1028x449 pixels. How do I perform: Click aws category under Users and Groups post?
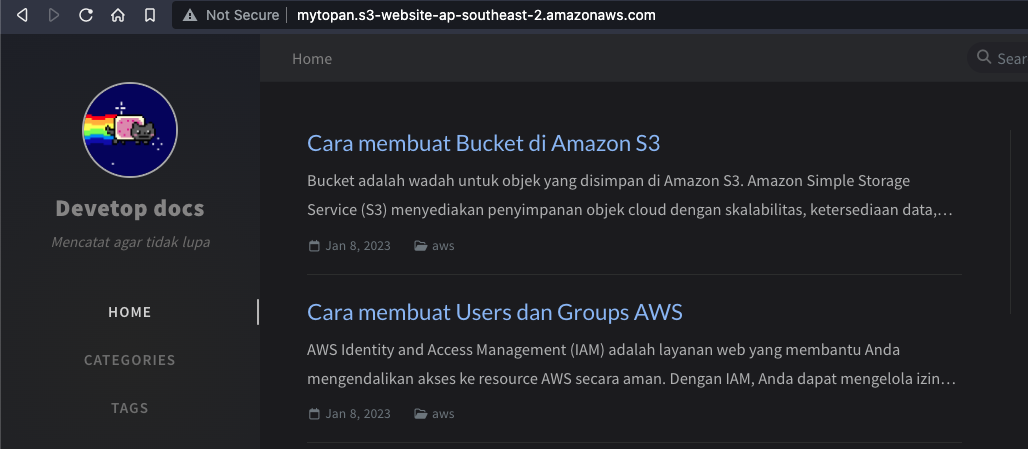pos(442,414)
